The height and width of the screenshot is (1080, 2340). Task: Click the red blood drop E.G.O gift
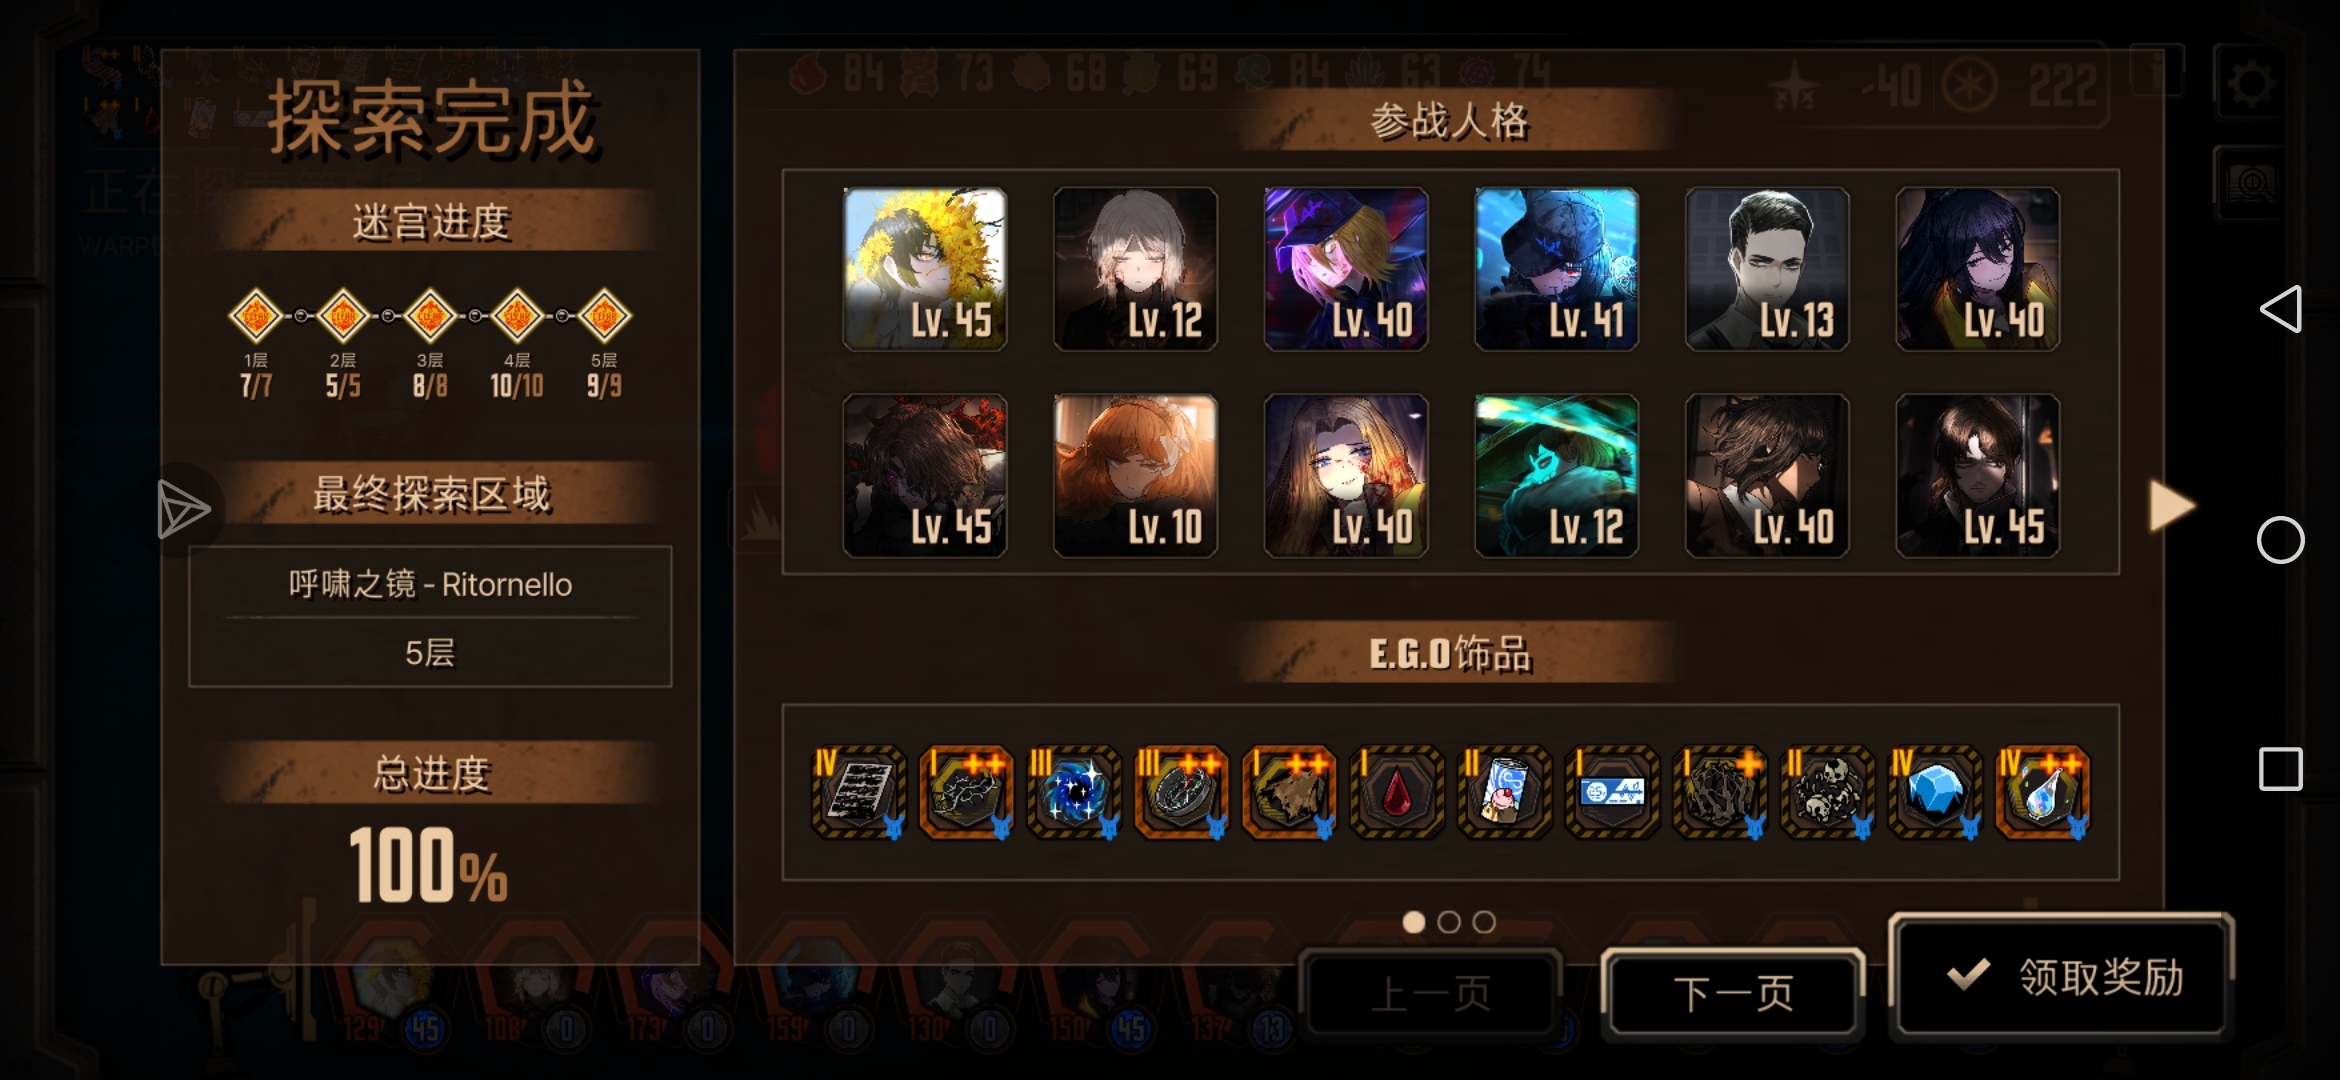1397,792
